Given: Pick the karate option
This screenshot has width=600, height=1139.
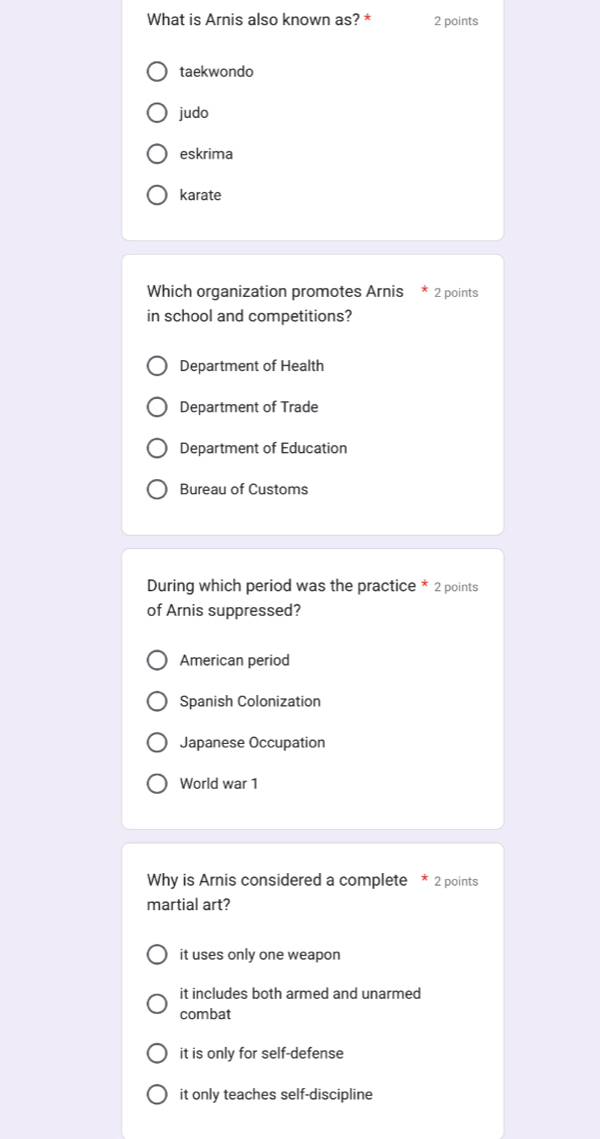Looking at the screenshot, I should tap(157, 195).
